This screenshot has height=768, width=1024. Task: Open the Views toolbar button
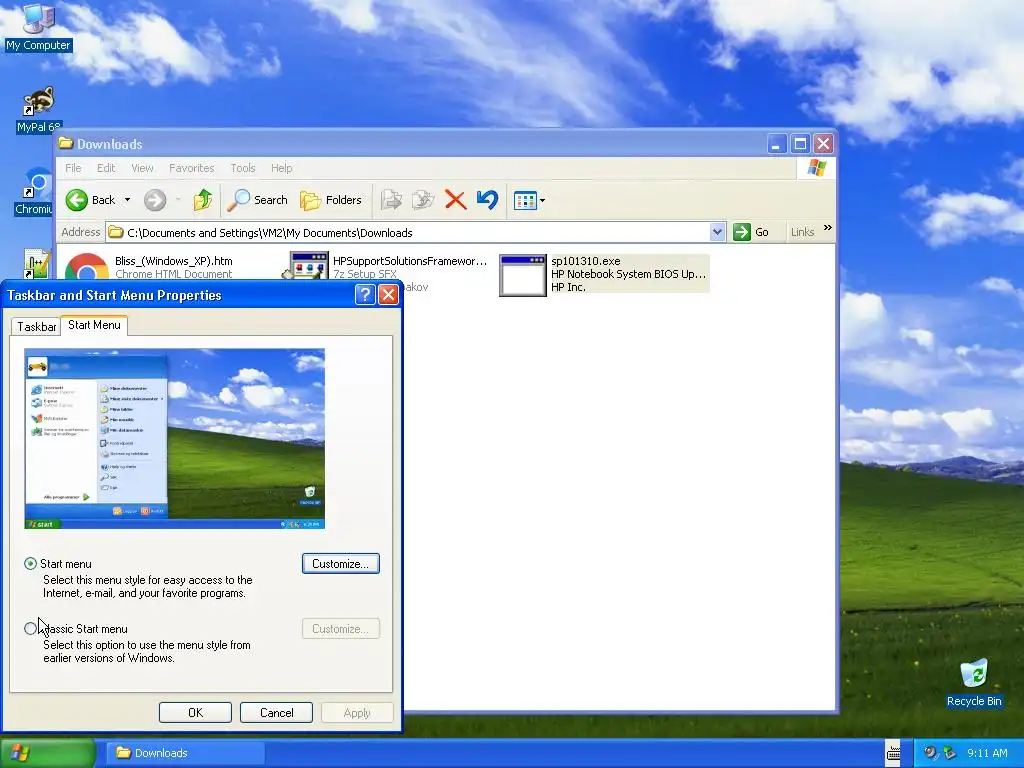[x=525, y=200]
